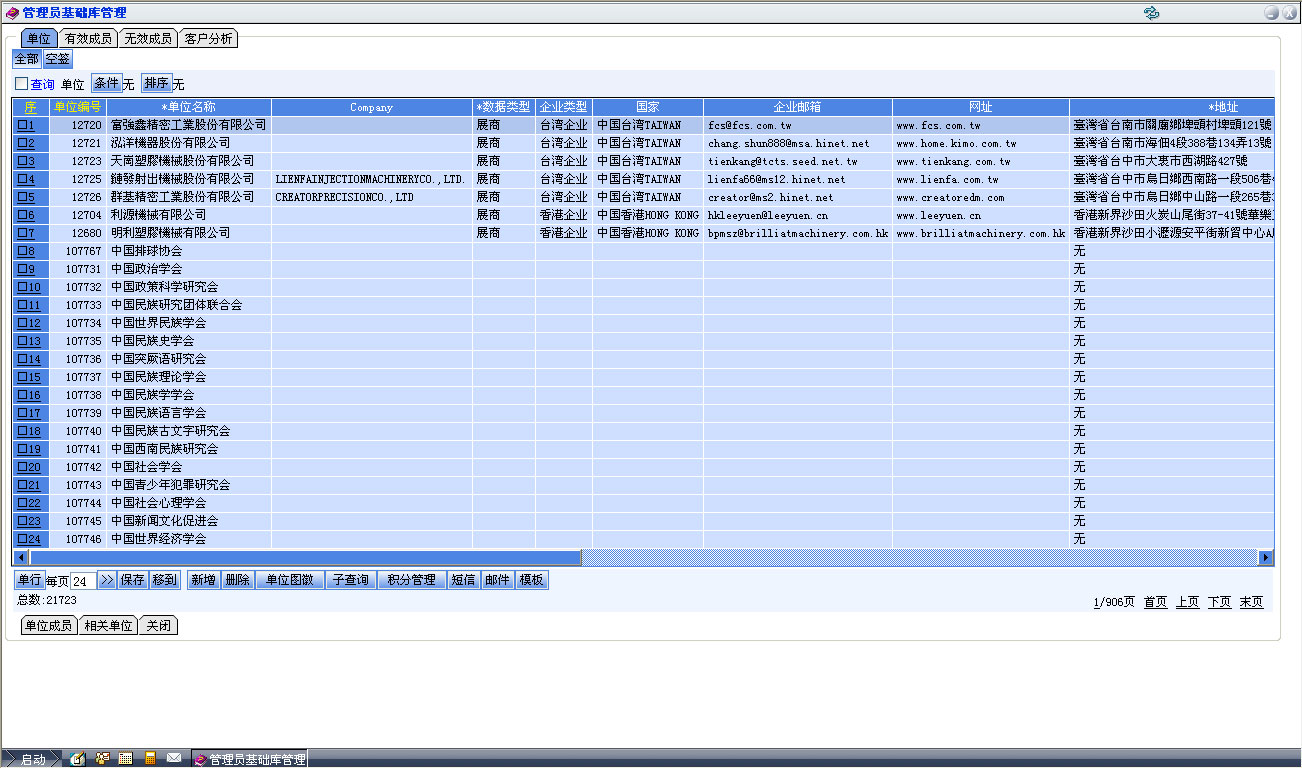This screenshot has height=769, width=1302.
Task: Click the 单位编号 column header to sort
Action: (x=78, y=107)
